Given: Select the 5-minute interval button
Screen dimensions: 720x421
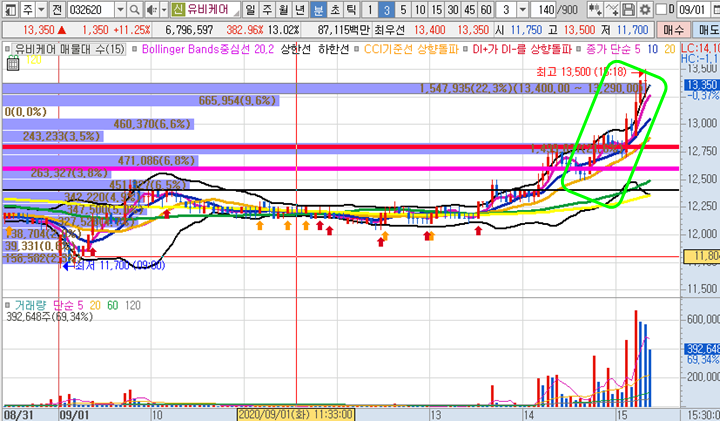Looking at the screenshot, I should [403, 9].
